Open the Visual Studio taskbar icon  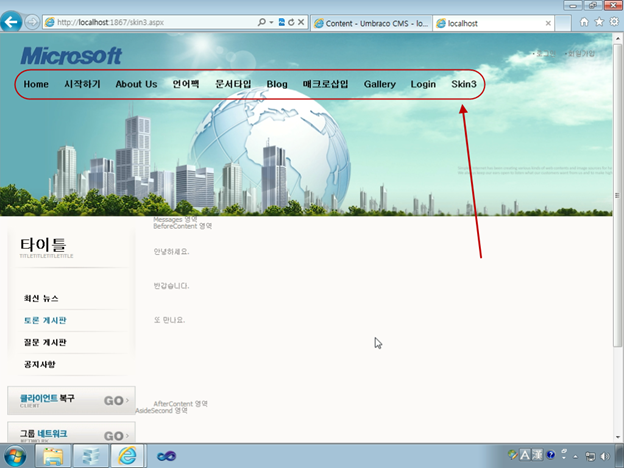click(166, 456)
